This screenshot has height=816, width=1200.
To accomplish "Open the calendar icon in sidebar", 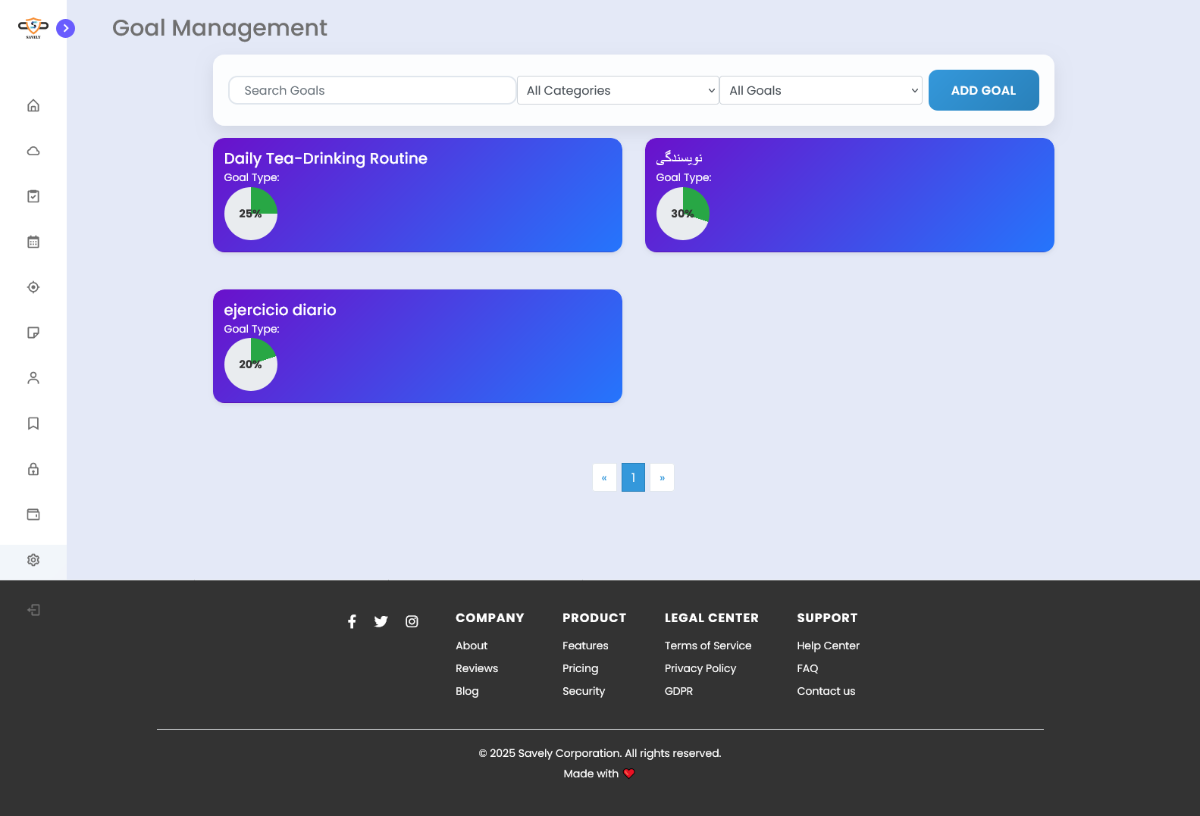I will pyautogui.click(x=33, y=242).
